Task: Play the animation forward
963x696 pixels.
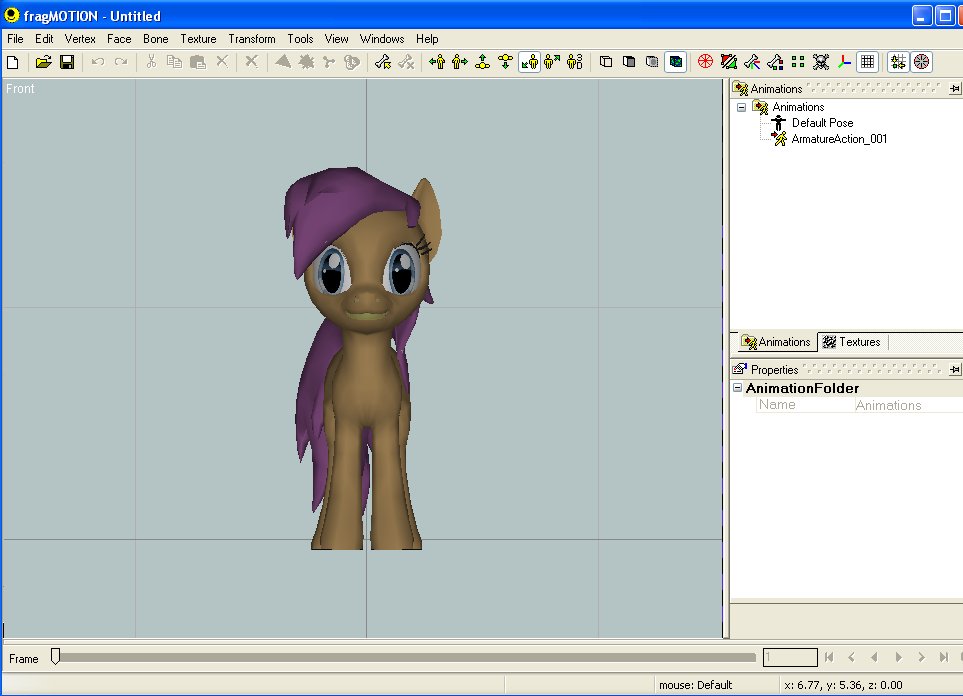Action: pyautogui.click(x=898, y=657)
